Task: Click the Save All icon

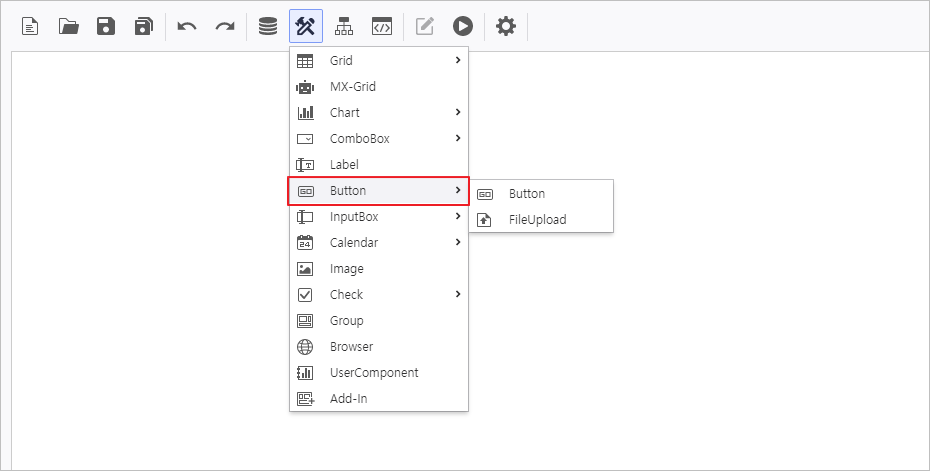Action: click(144, 26)
